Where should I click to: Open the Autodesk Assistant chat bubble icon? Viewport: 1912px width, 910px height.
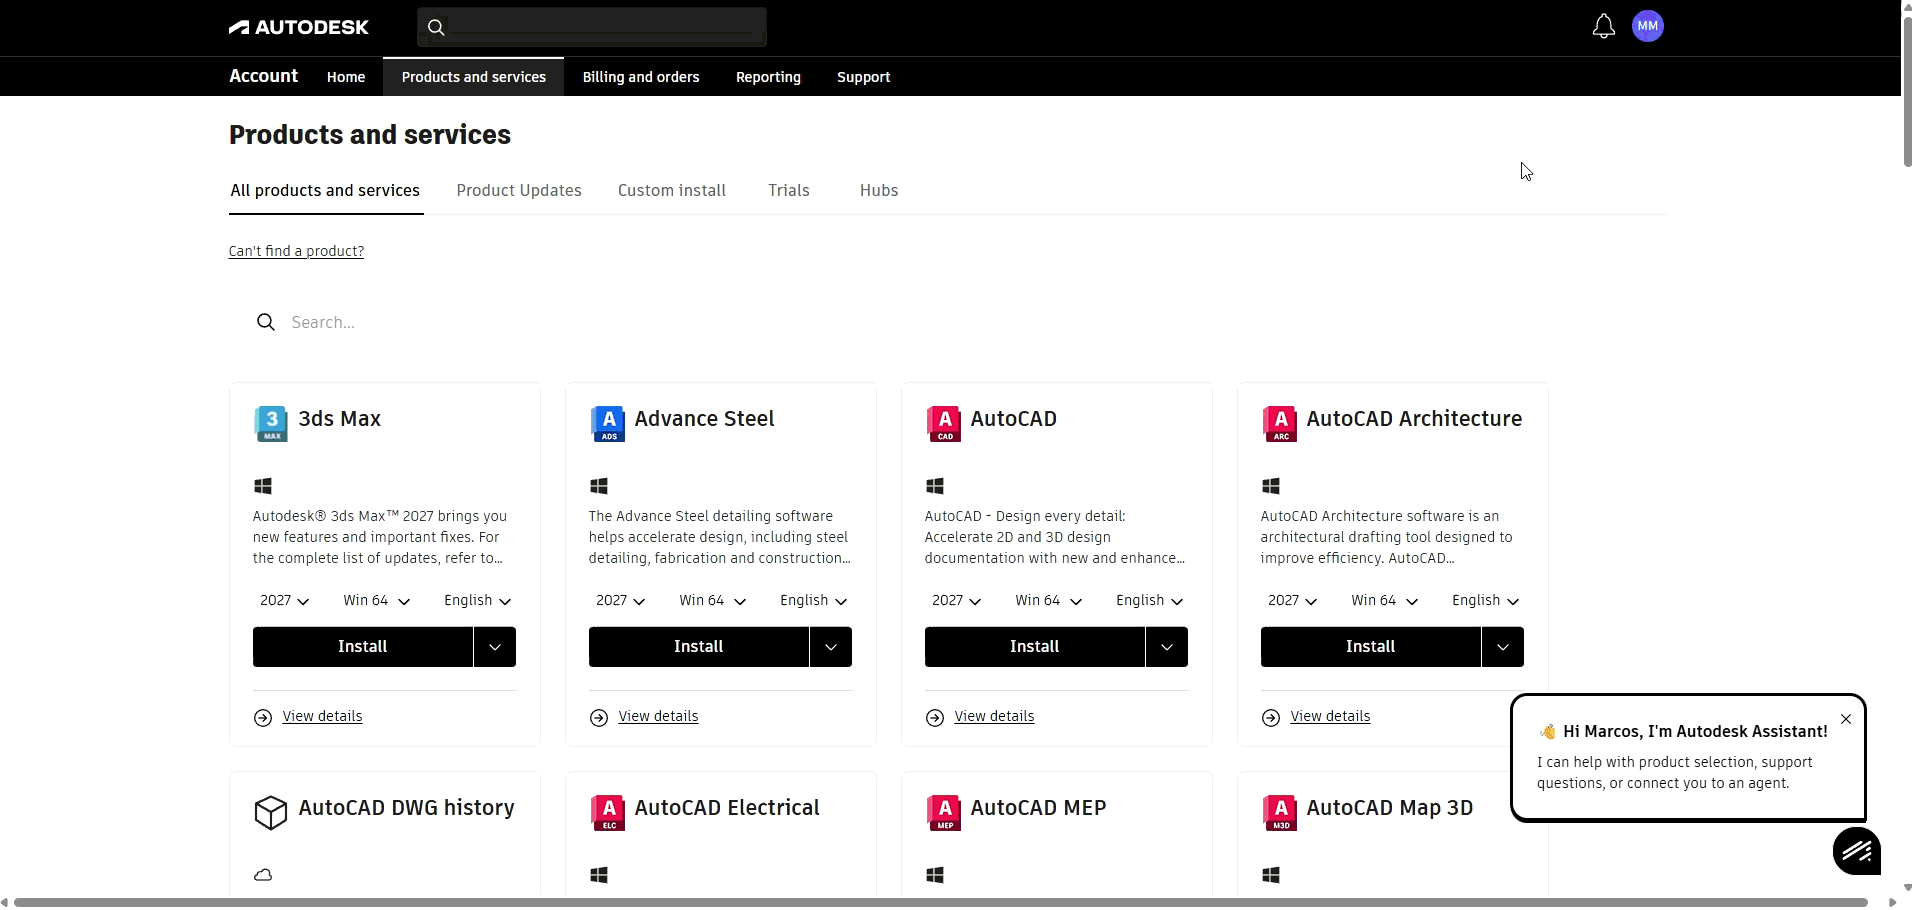(1856, 851)
